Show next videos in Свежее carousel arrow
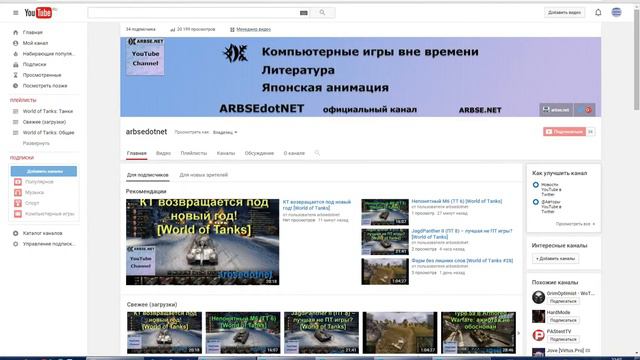 (x=519, y=333)
